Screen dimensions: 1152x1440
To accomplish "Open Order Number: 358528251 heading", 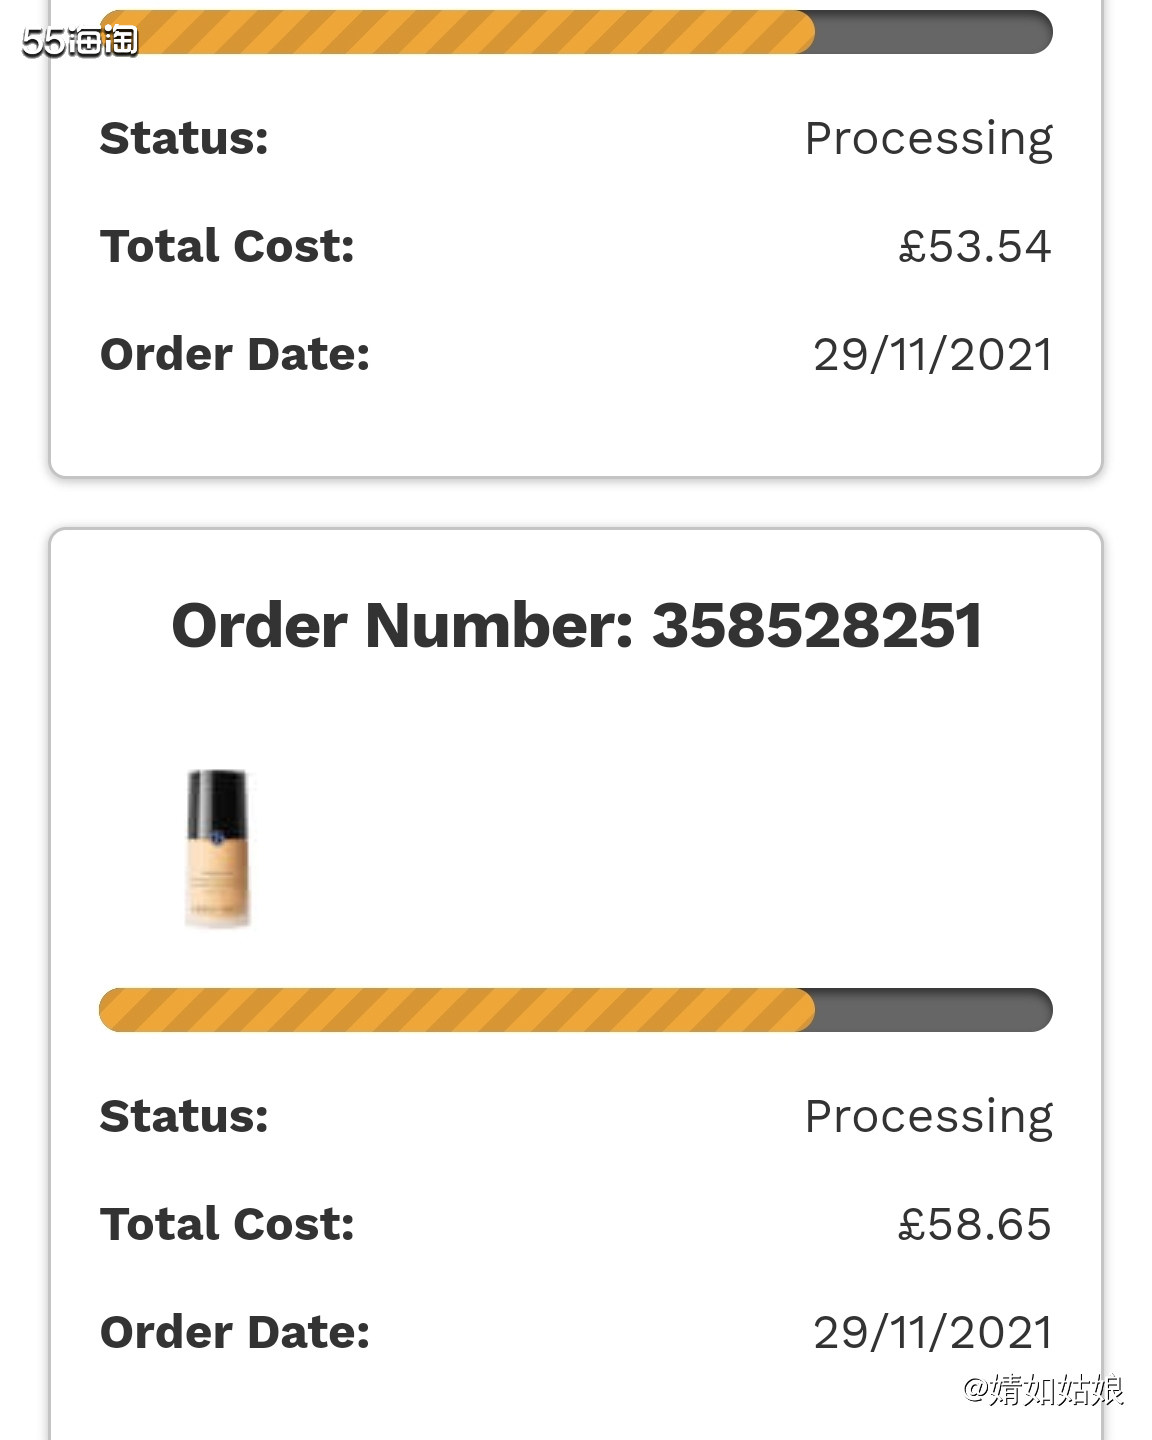I will (x=576, y=626).
